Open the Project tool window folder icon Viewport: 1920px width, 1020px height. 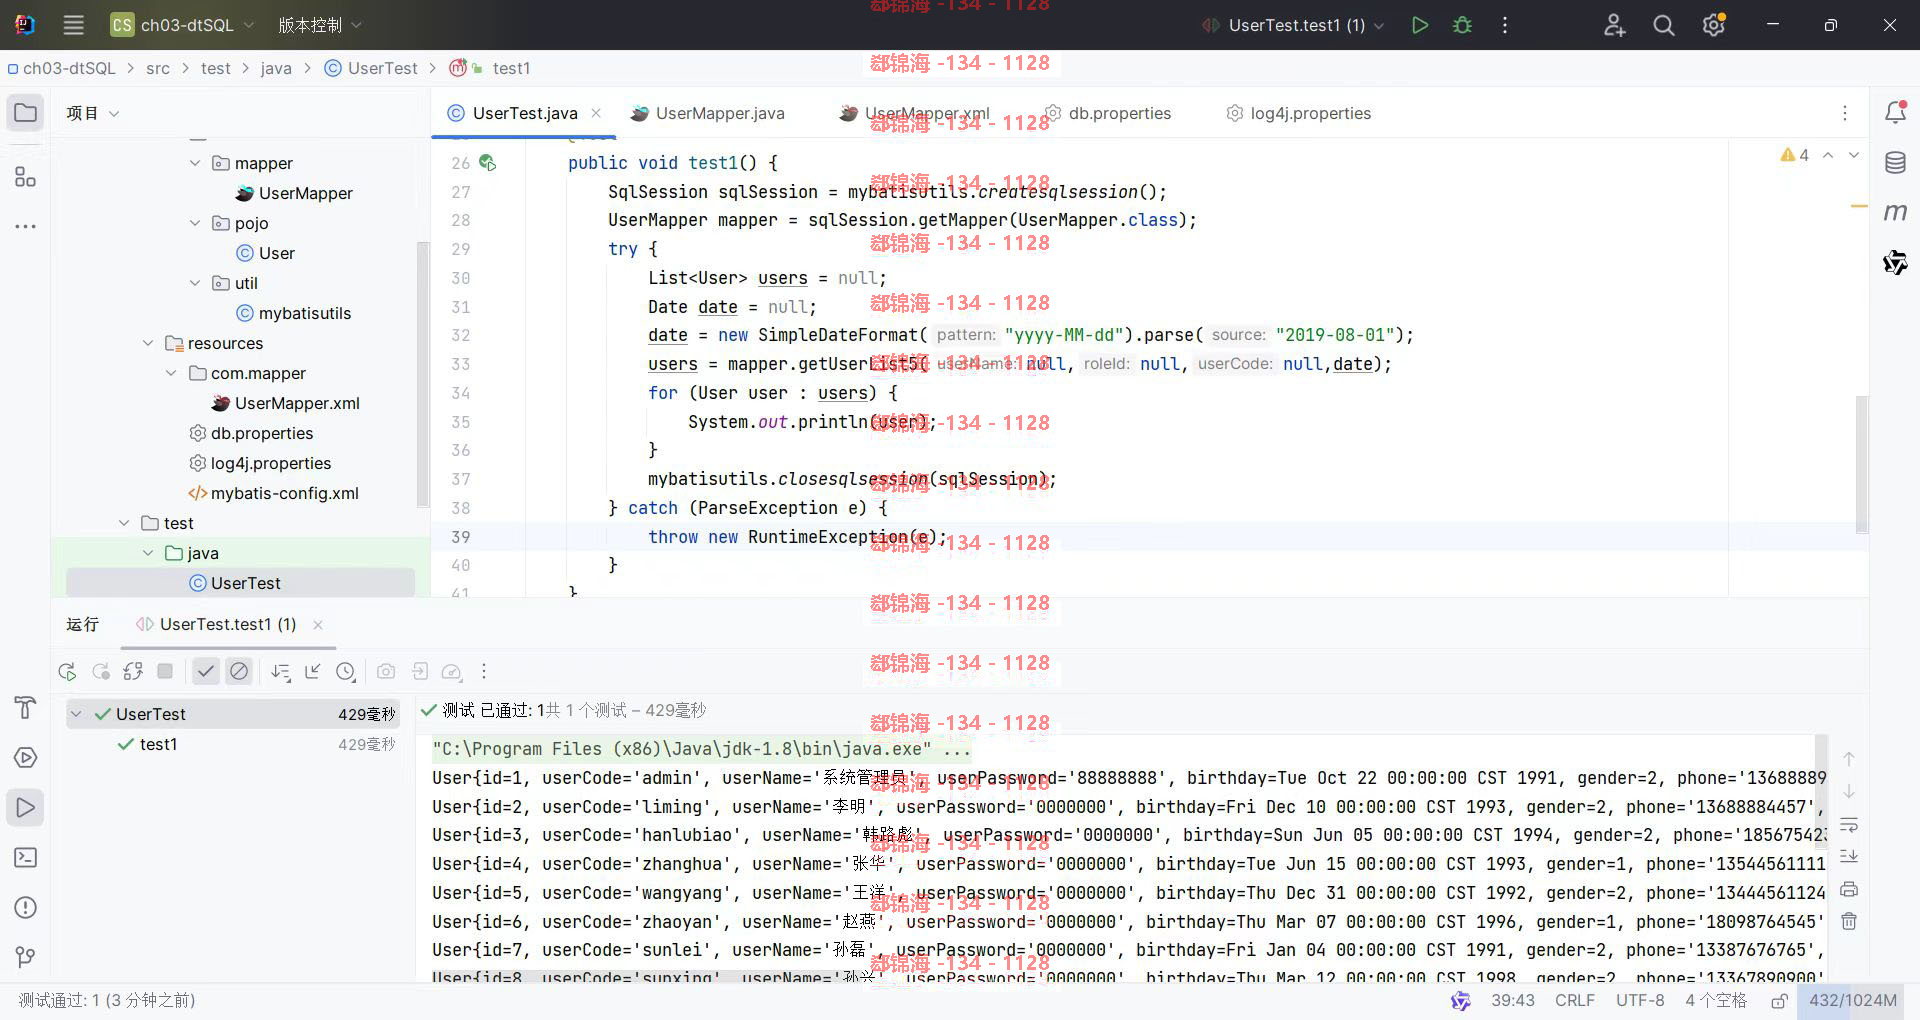click(x=26, y=113)
